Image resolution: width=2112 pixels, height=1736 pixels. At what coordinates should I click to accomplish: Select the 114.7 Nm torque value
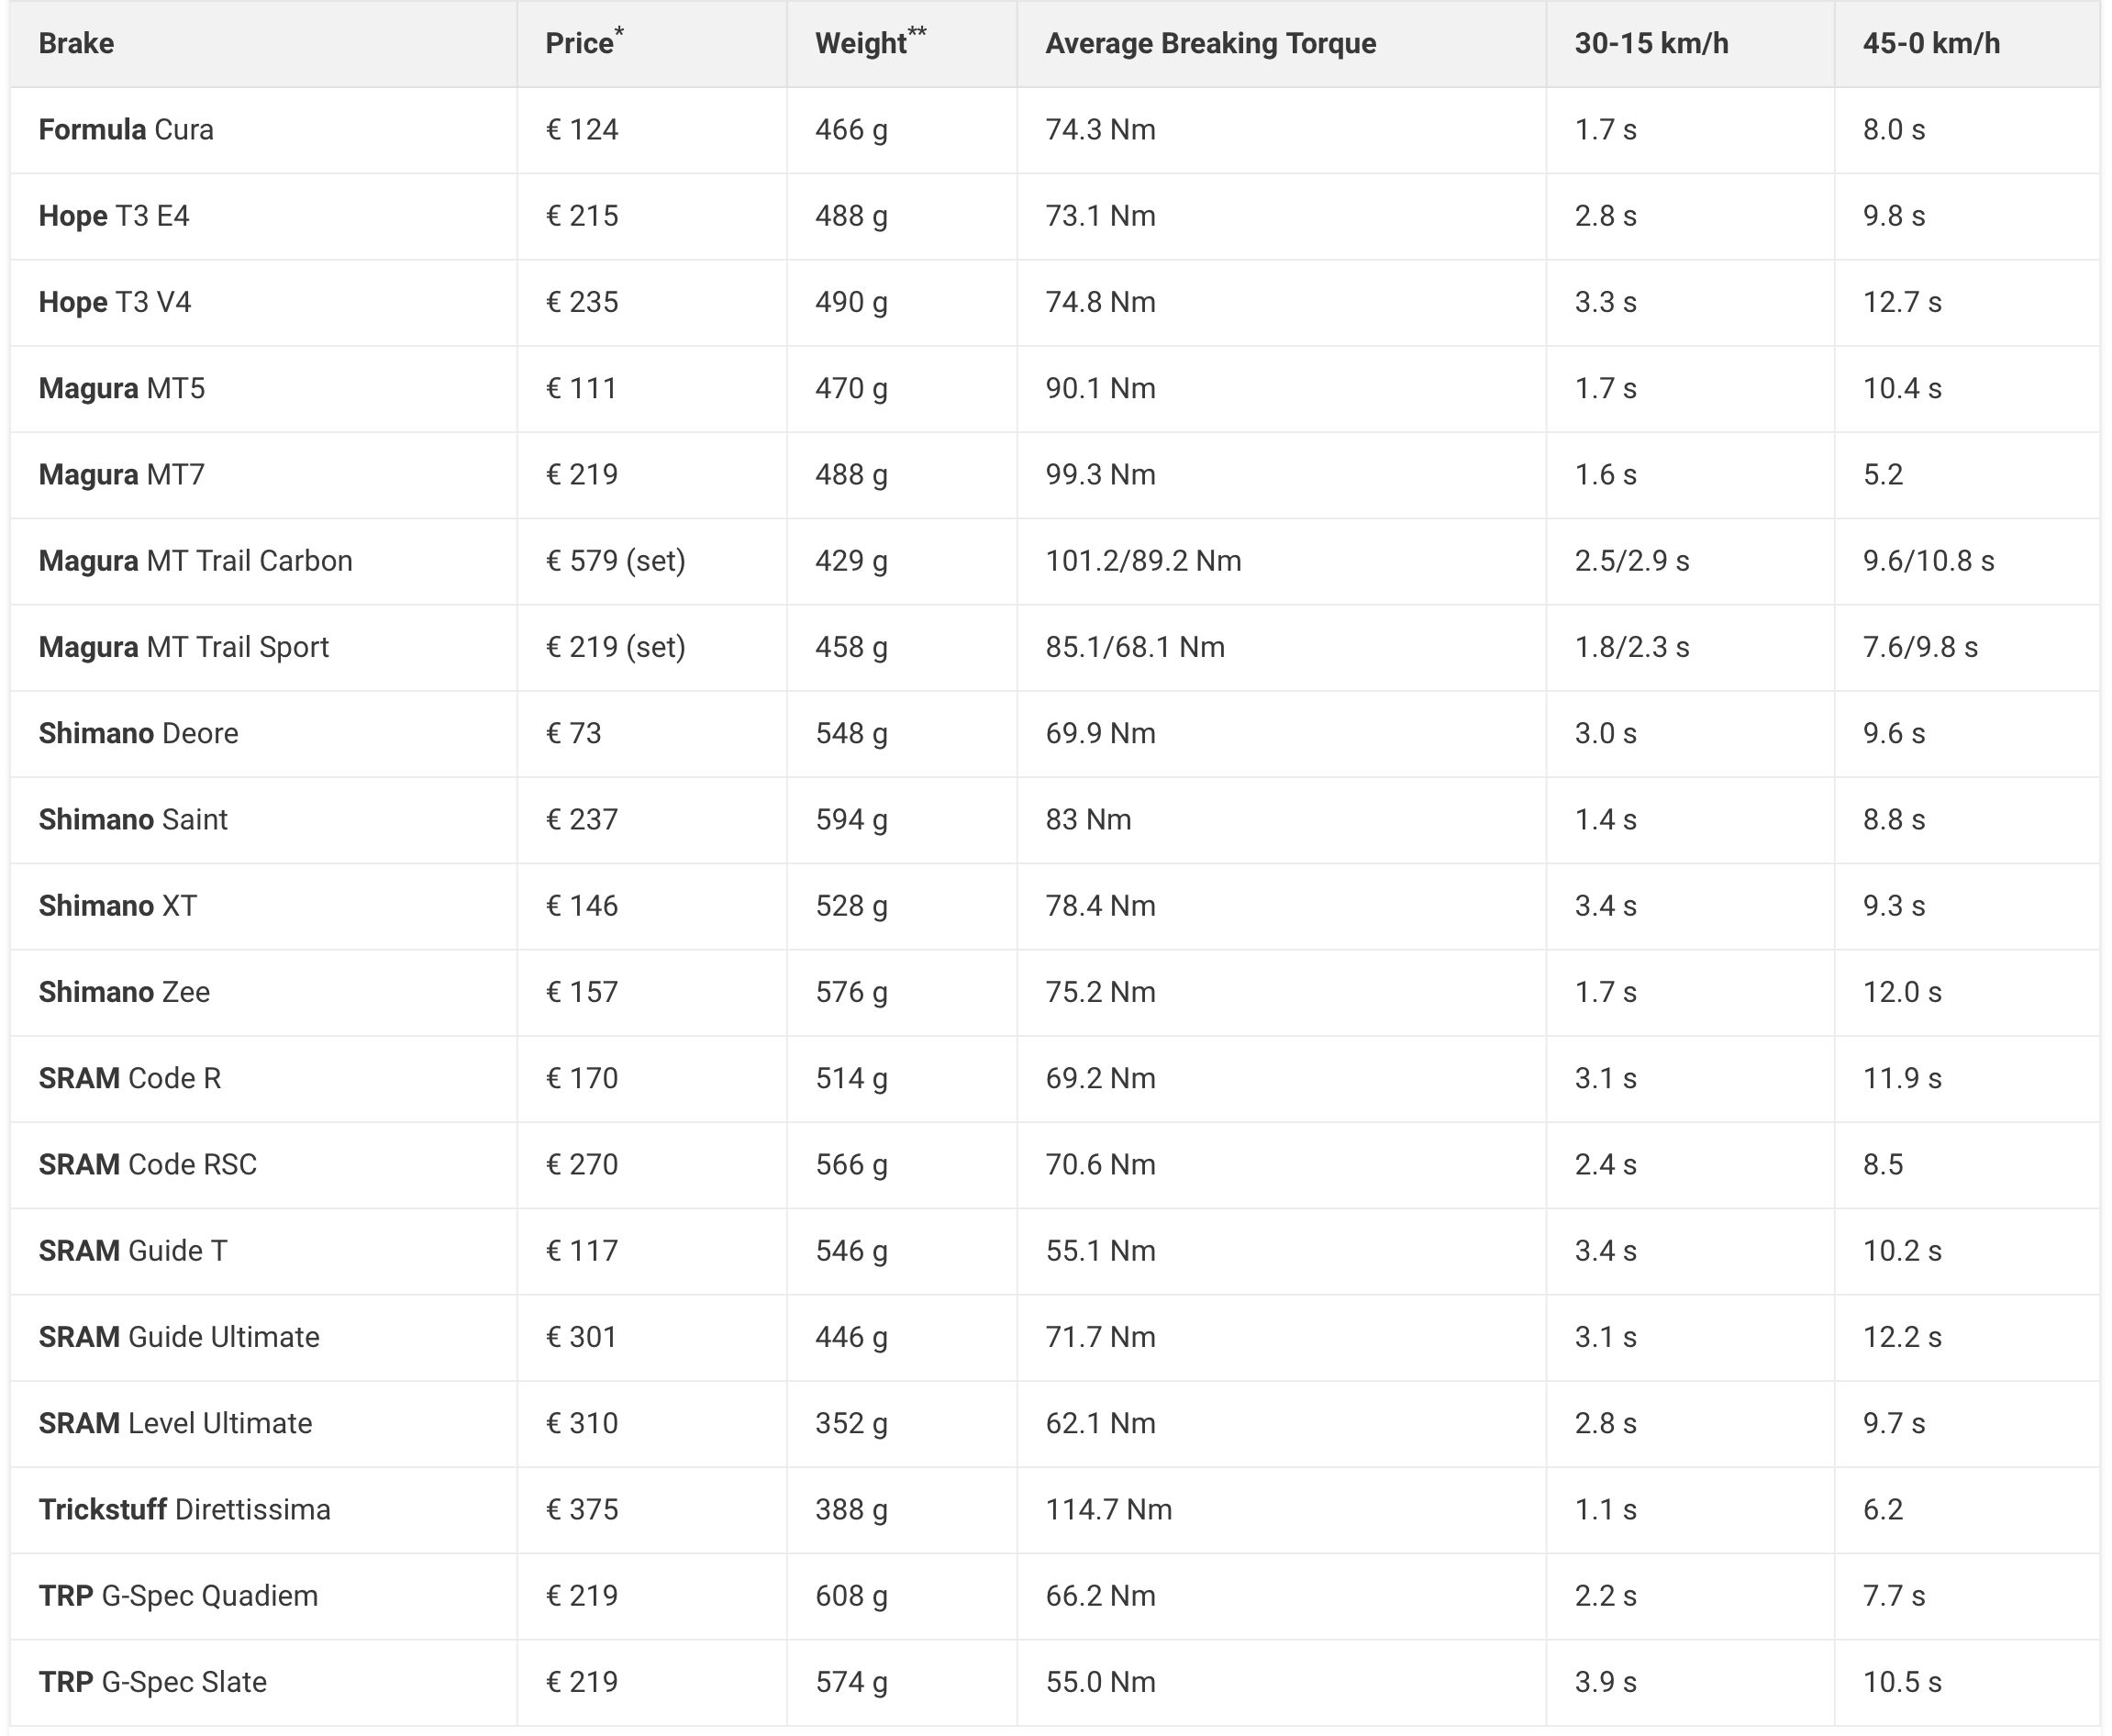coord(1109,1510)
